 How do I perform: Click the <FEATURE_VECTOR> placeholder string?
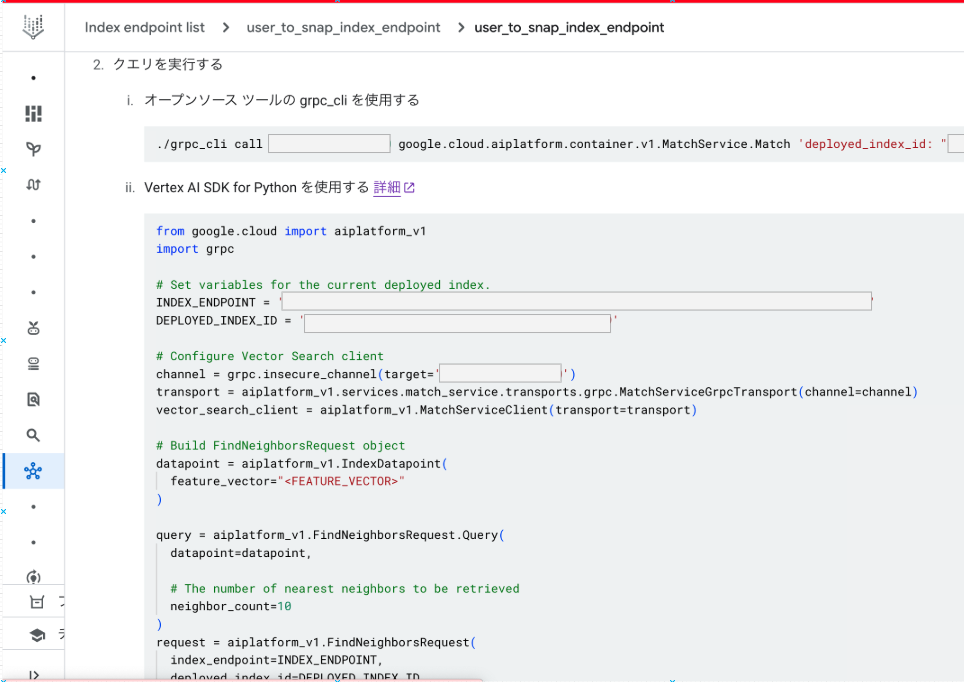[341, 481]
